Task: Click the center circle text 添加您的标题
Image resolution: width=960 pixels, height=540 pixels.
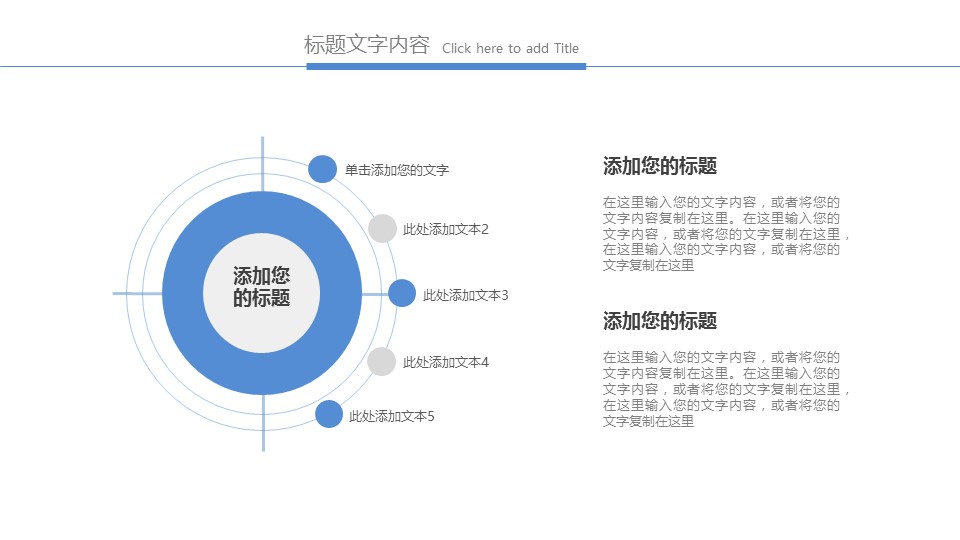Action: click(261, 287)
